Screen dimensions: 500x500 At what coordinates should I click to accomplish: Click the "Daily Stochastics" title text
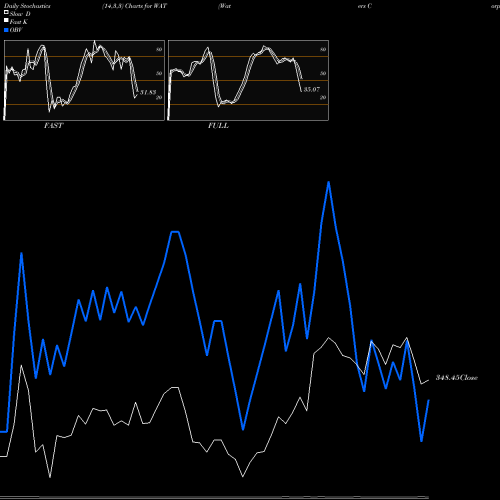coord(27,6)
